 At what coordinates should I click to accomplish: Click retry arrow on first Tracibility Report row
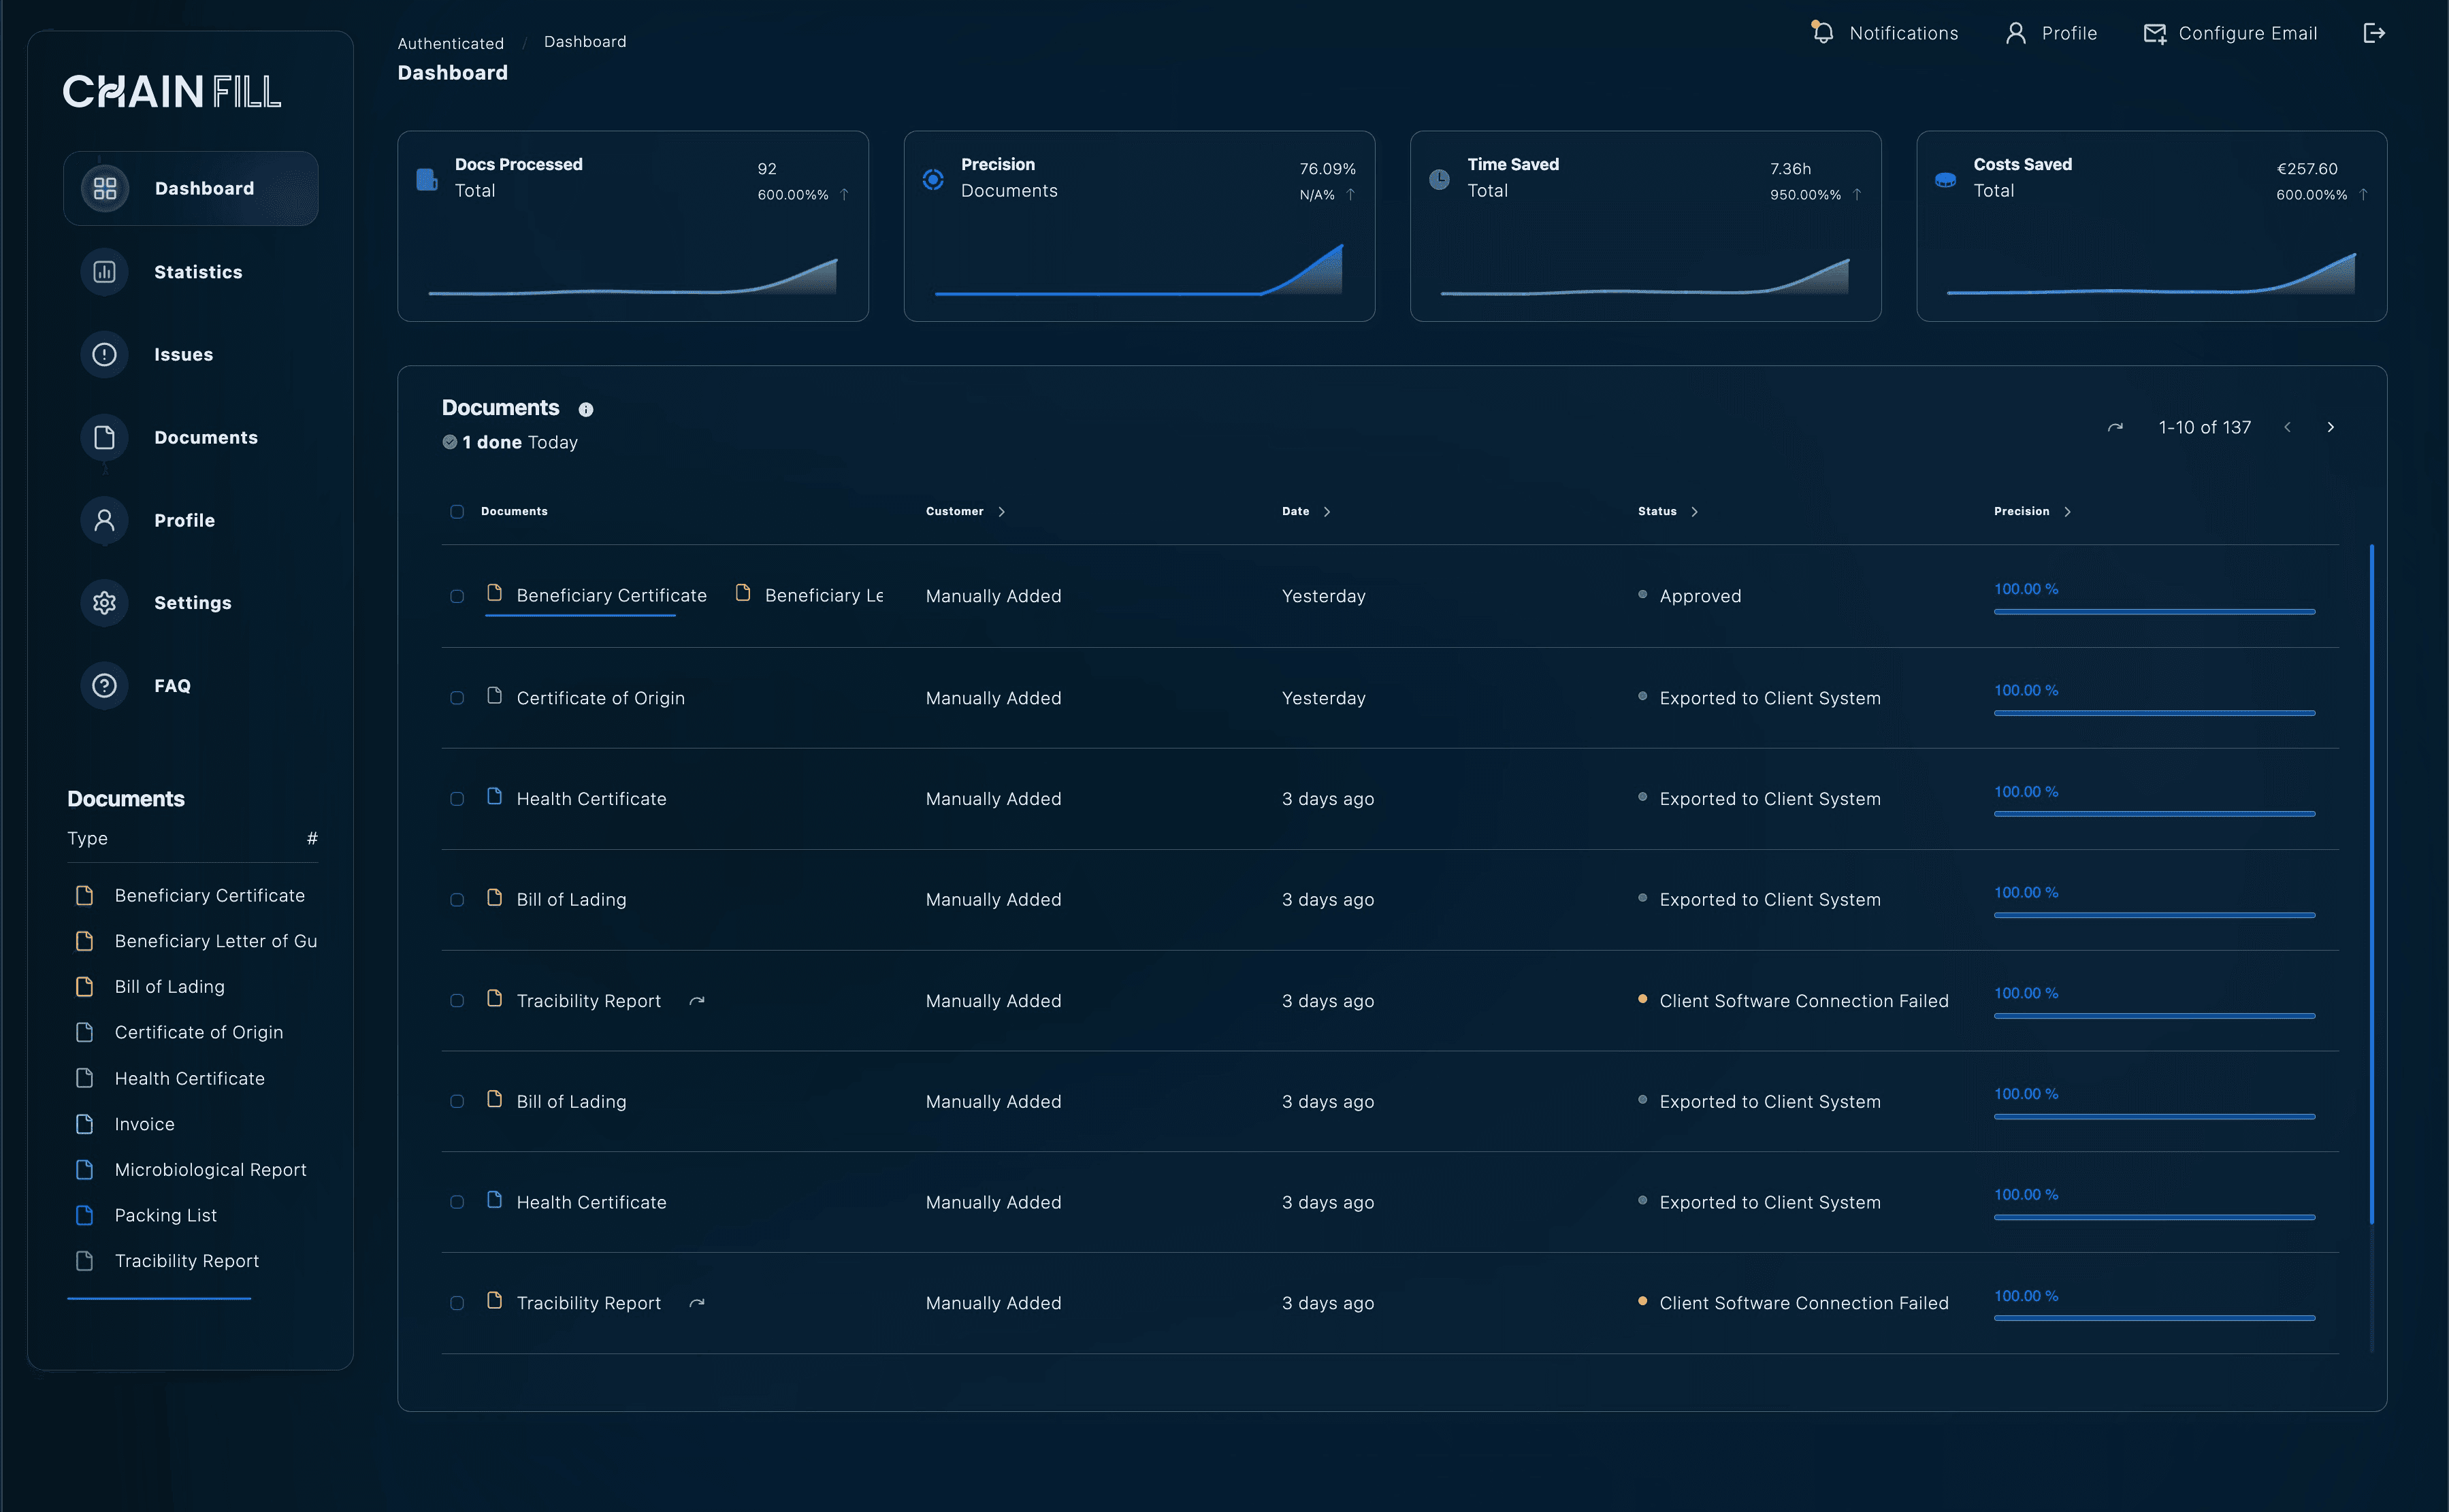click(x=697, y=1000)
